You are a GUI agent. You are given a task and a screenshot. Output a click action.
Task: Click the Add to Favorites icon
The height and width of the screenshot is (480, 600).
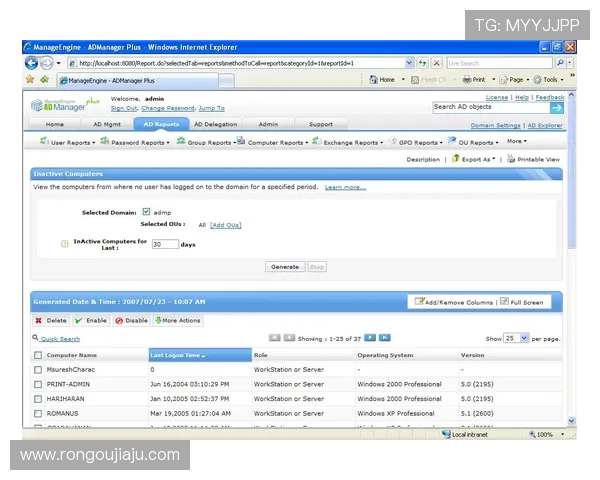pos(44,80)
